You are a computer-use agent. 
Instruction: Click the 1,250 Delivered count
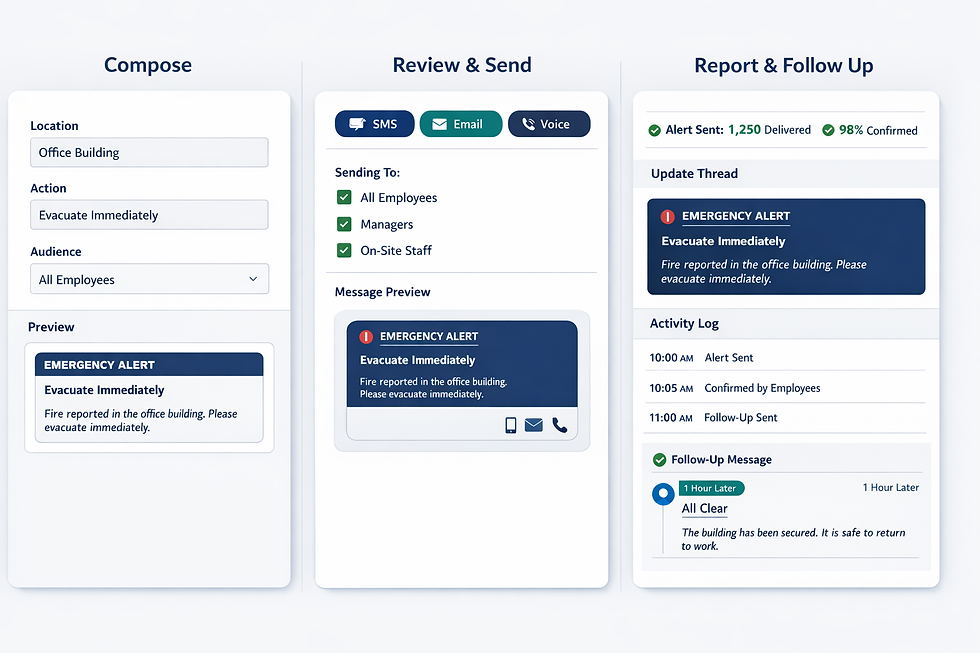(769, 130)
